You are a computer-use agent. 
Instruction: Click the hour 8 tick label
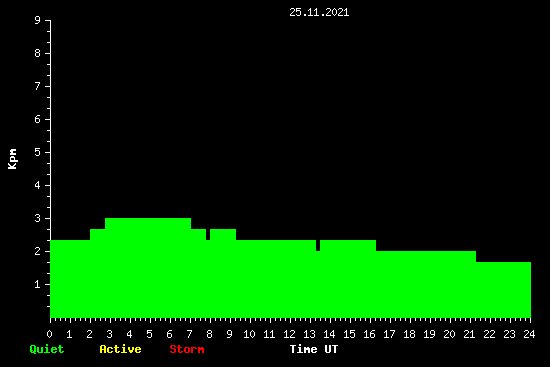[209, 334]
